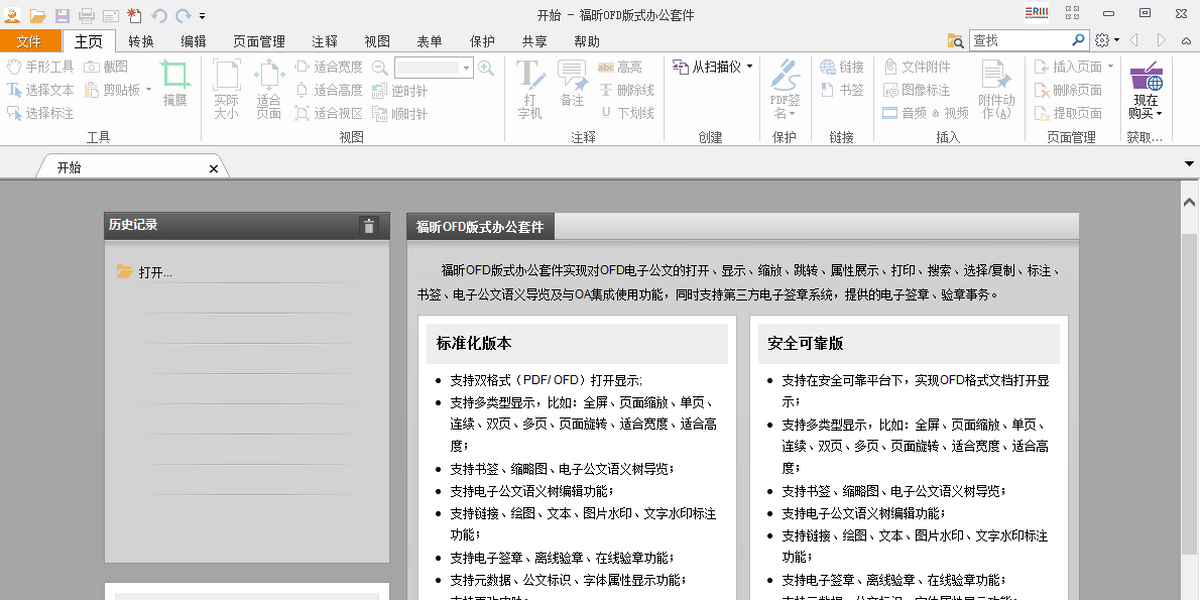Click the 适合页面 fit page button
Viewport: 1200px width, 600px height.
click(269, 89)
